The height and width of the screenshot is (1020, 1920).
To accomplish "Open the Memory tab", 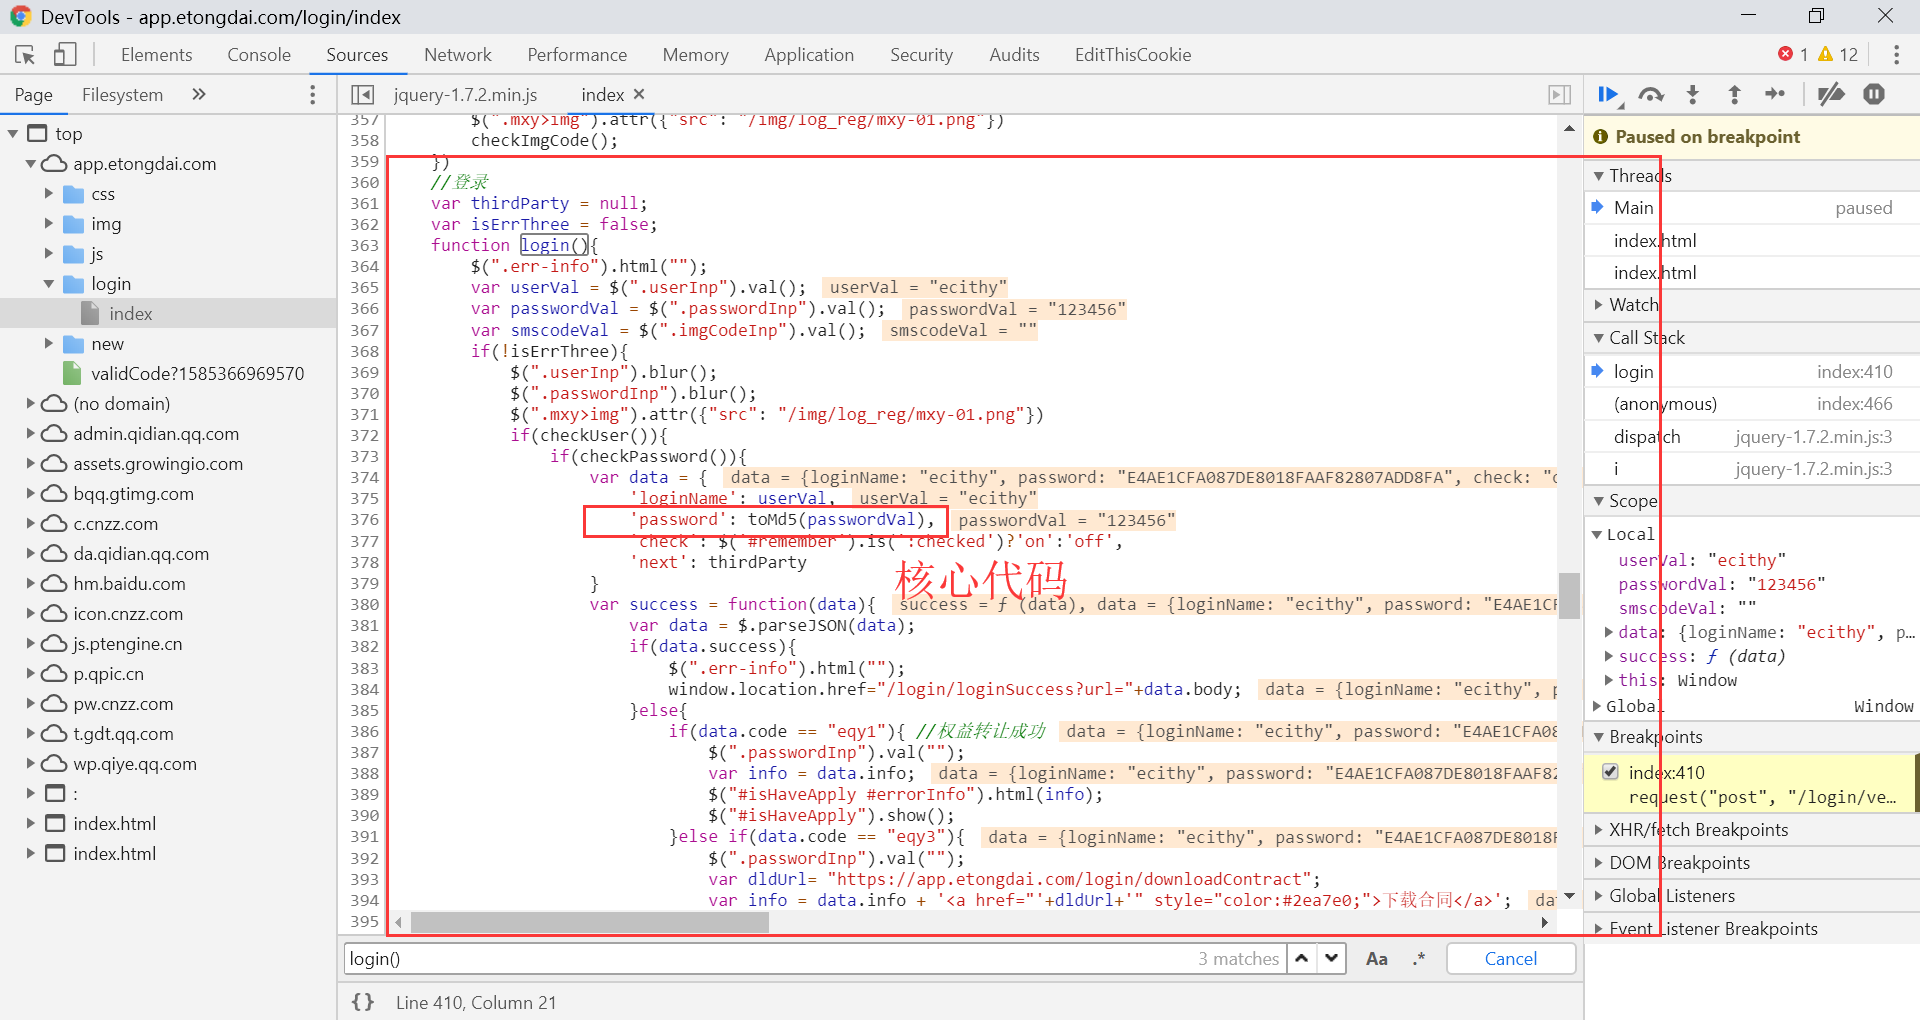I will click(695, 55).
